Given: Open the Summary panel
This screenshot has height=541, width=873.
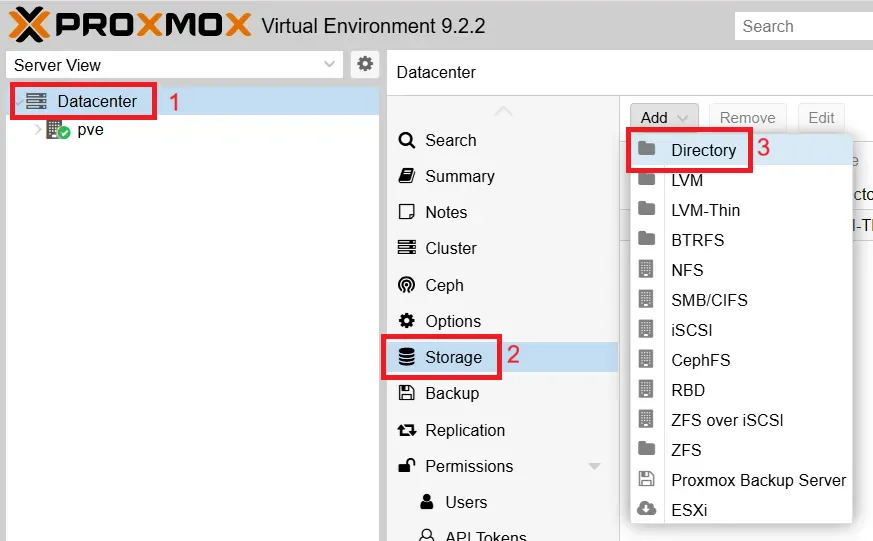Looking at the screenshot, I should [502, 176].
